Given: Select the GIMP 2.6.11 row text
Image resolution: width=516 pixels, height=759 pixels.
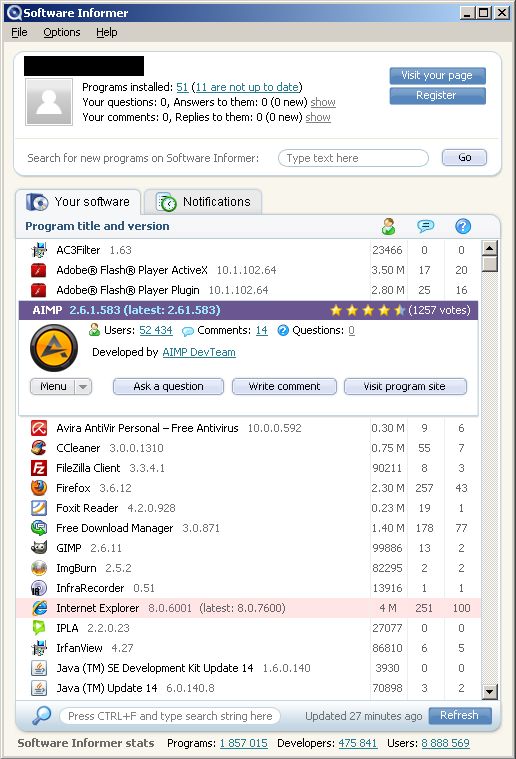Looking at the screenshot, I should tap(89, 548).
